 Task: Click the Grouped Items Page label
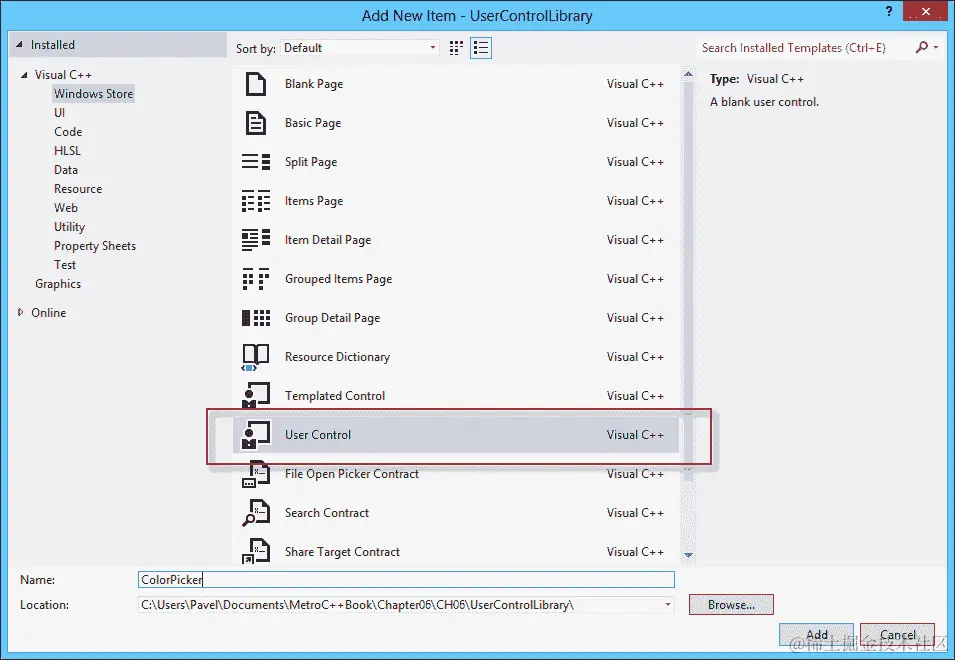338,279
